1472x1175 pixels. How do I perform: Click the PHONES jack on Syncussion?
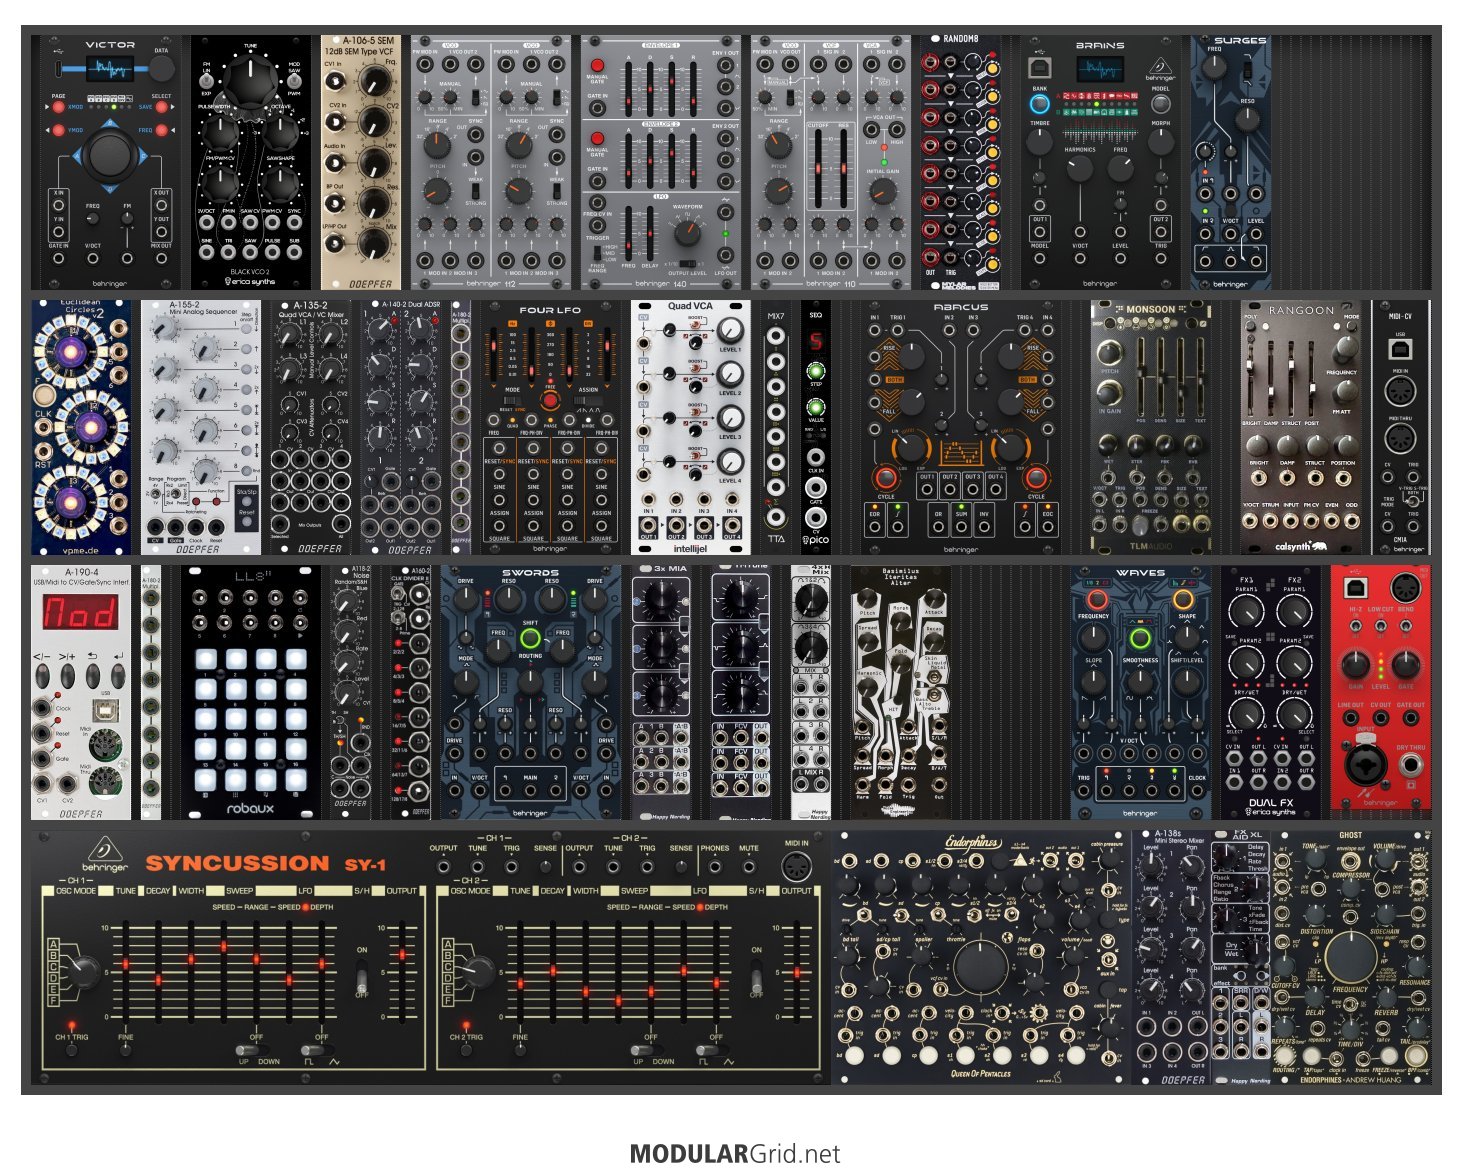click(x=715, y=867)
